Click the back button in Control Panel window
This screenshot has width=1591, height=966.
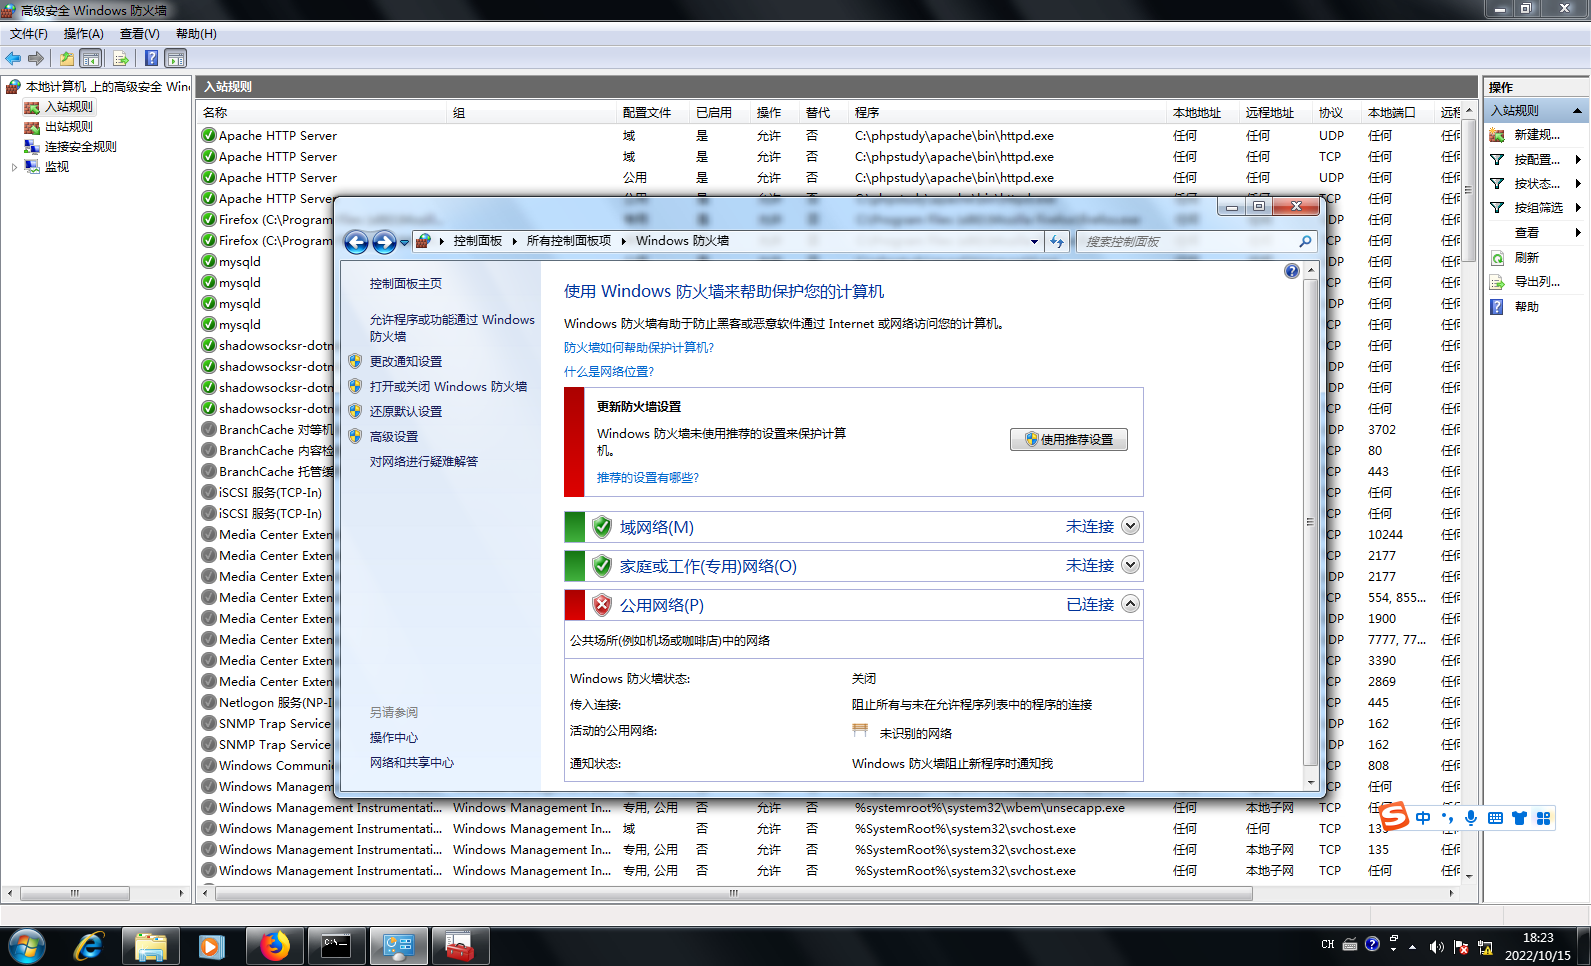point(356,242)
